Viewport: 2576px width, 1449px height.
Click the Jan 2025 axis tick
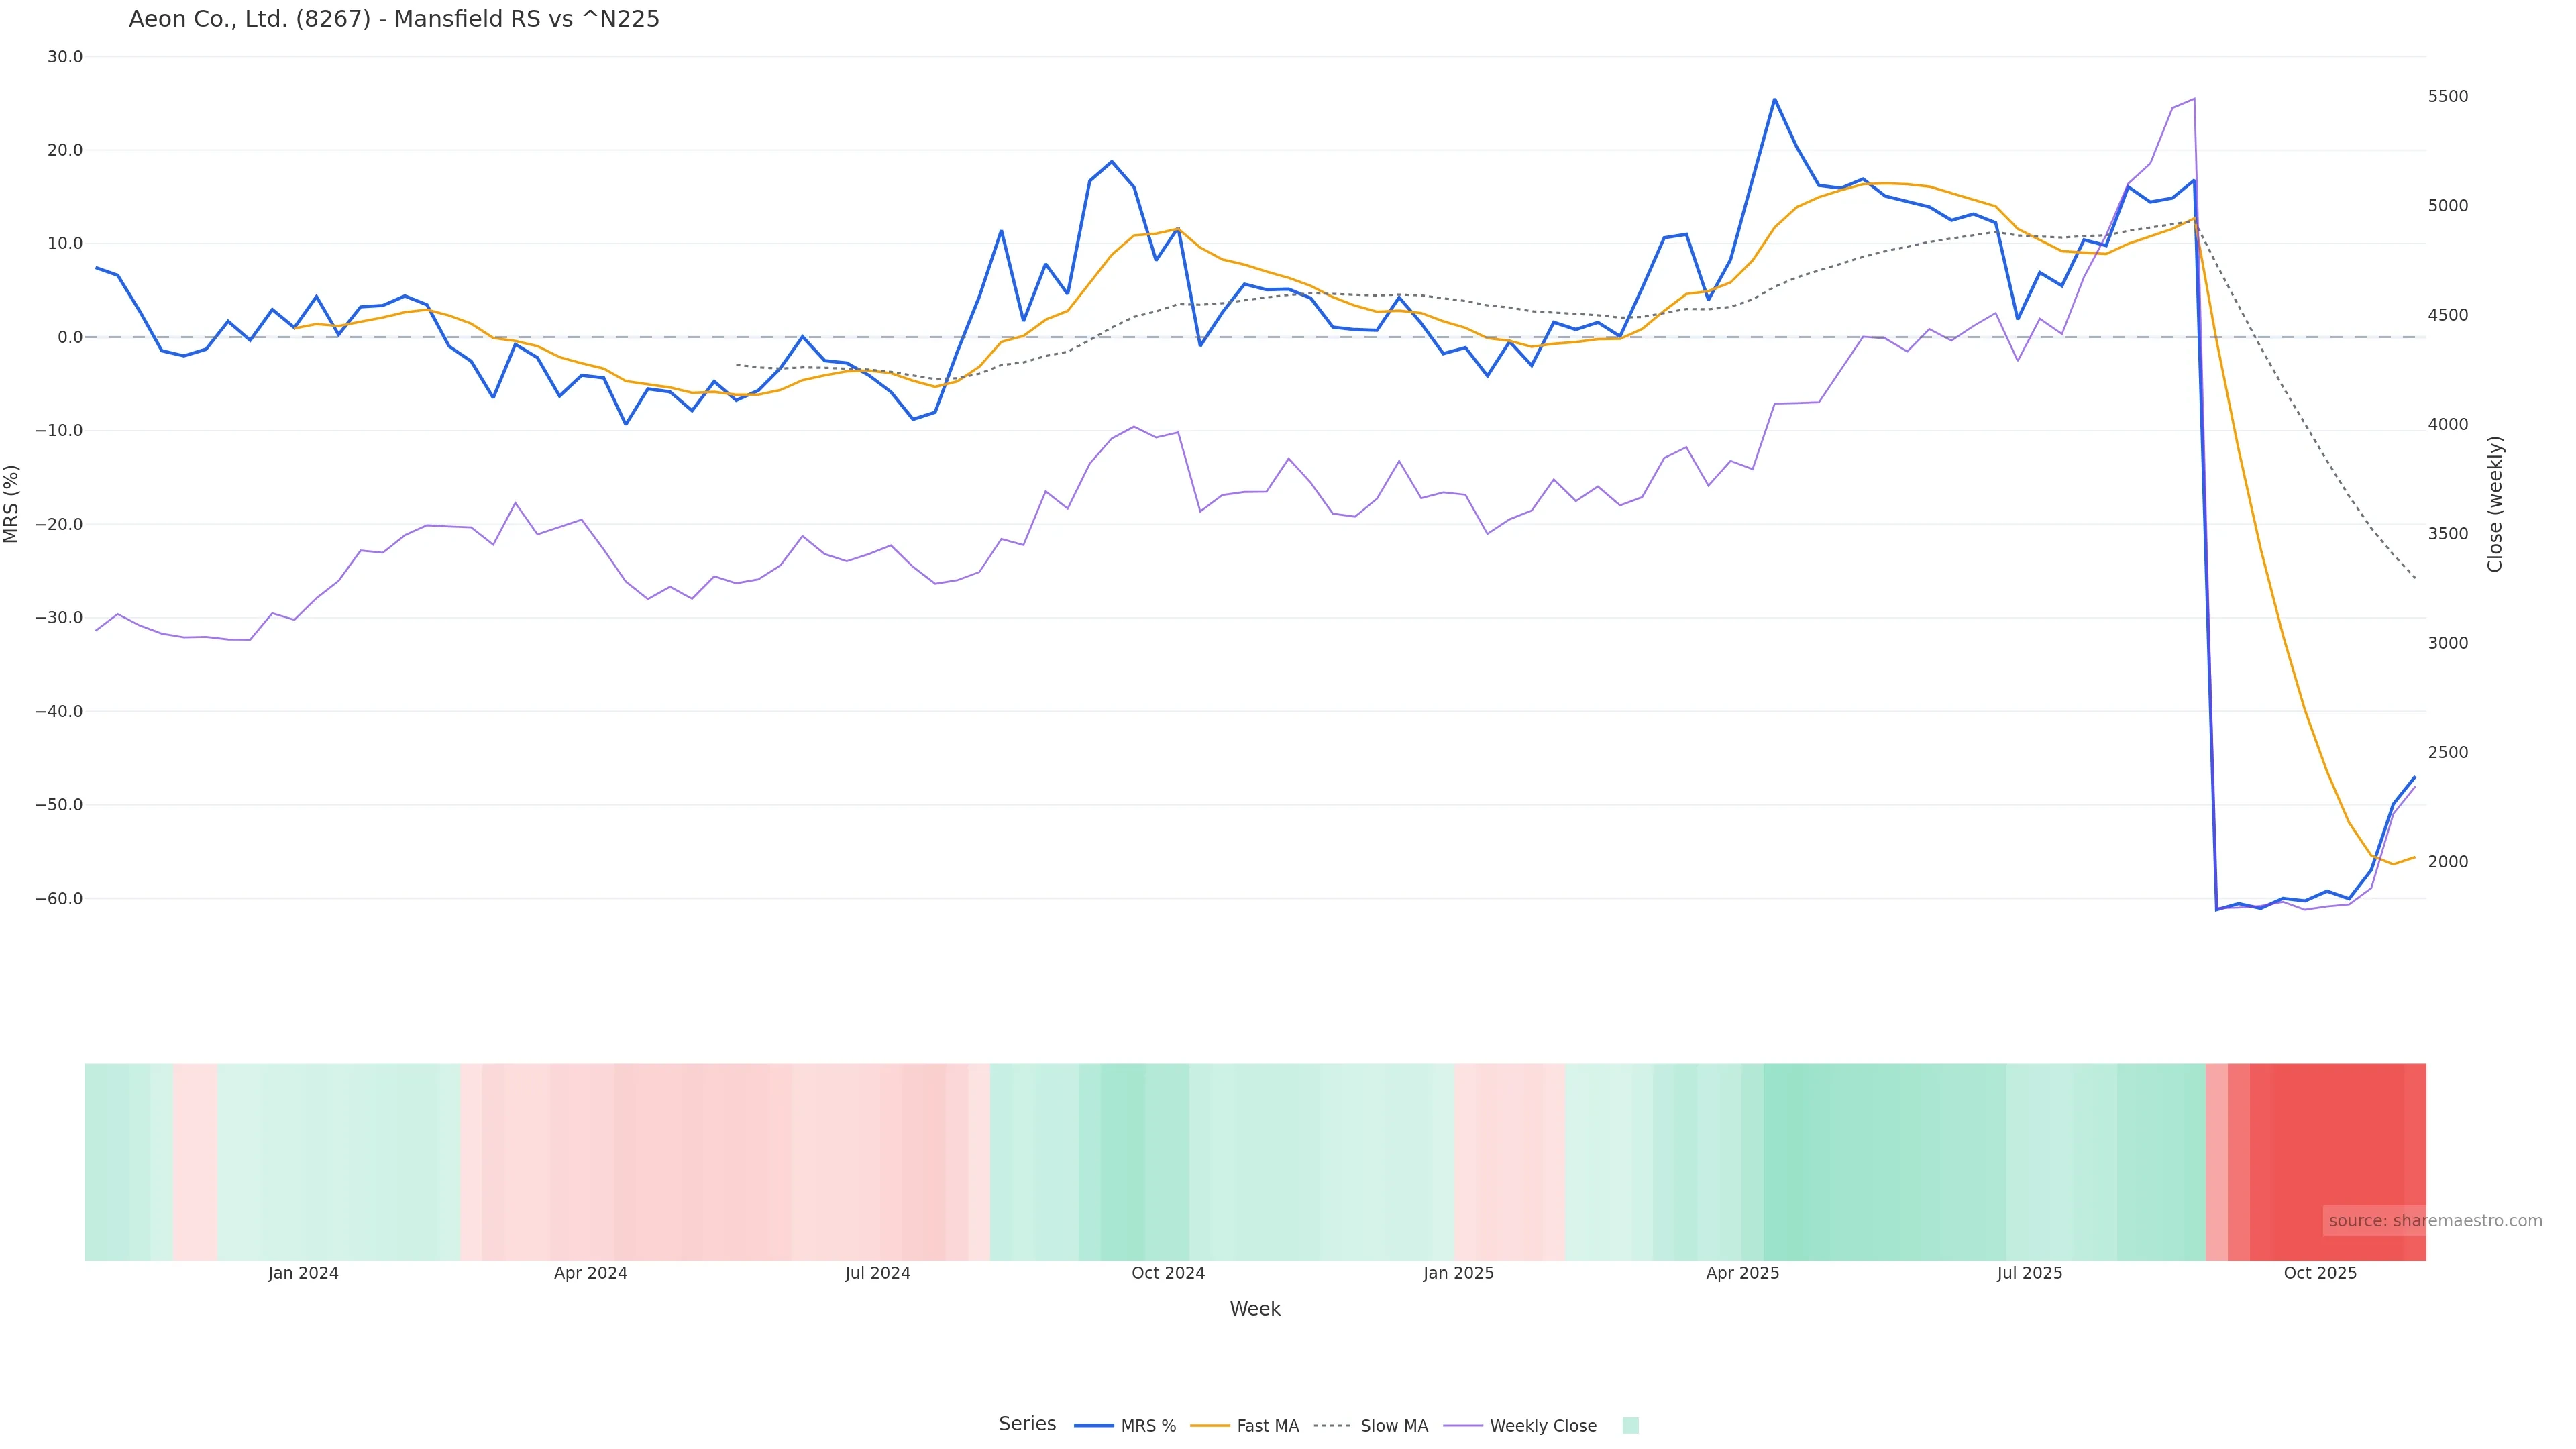click(1458, 1273)
